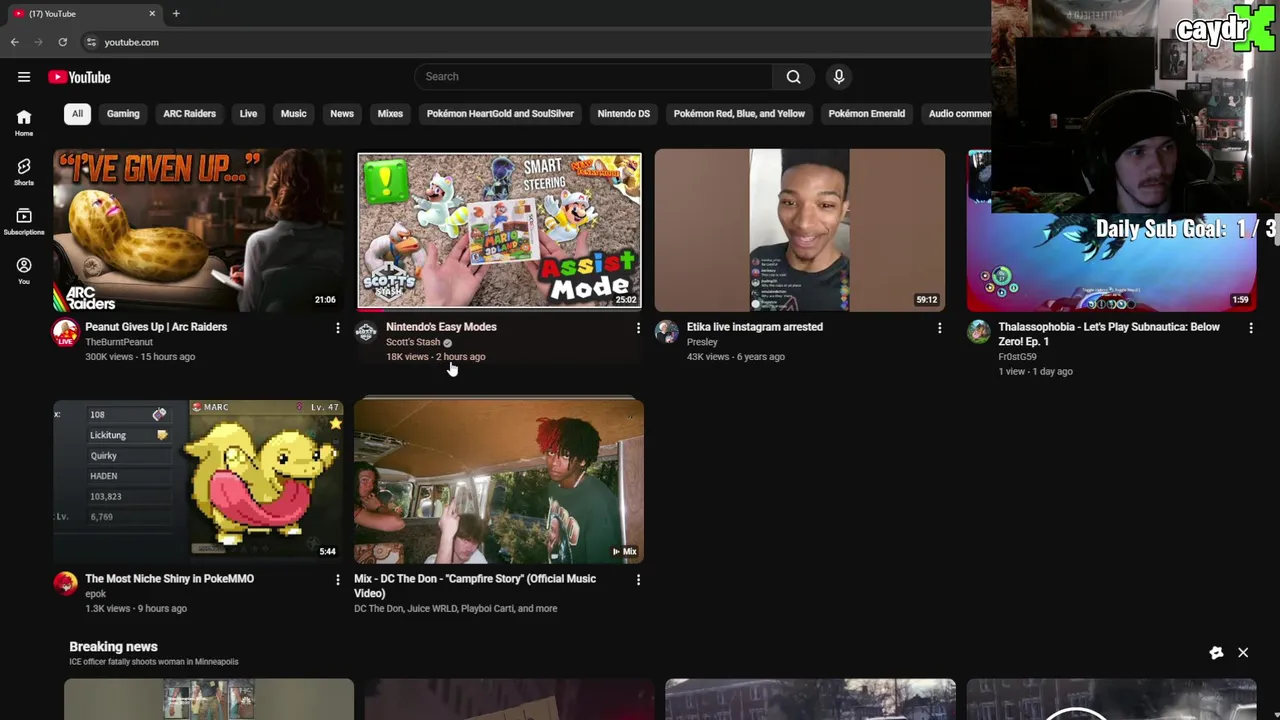This screenshot has width=1280, height=720.
Task: Click the YouTube logo
Action: (x=79, y=77)
